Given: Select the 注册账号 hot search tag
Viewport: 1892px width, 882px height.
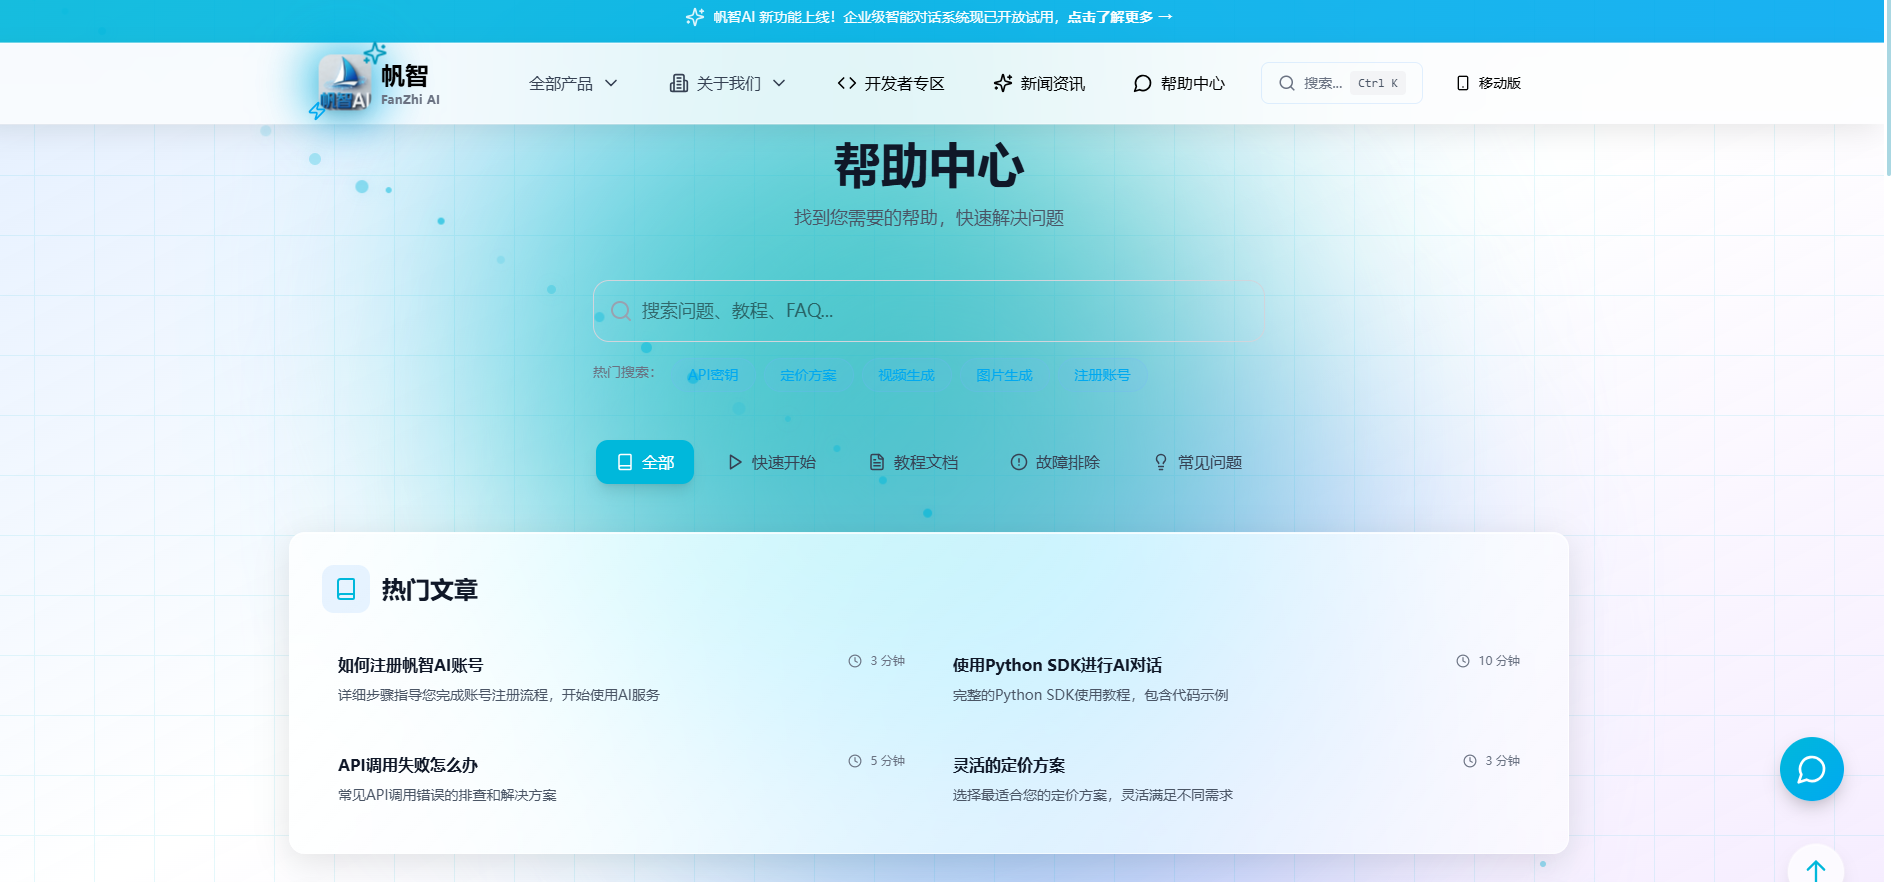Looking at the screenshot, I should click(1102, 375).
